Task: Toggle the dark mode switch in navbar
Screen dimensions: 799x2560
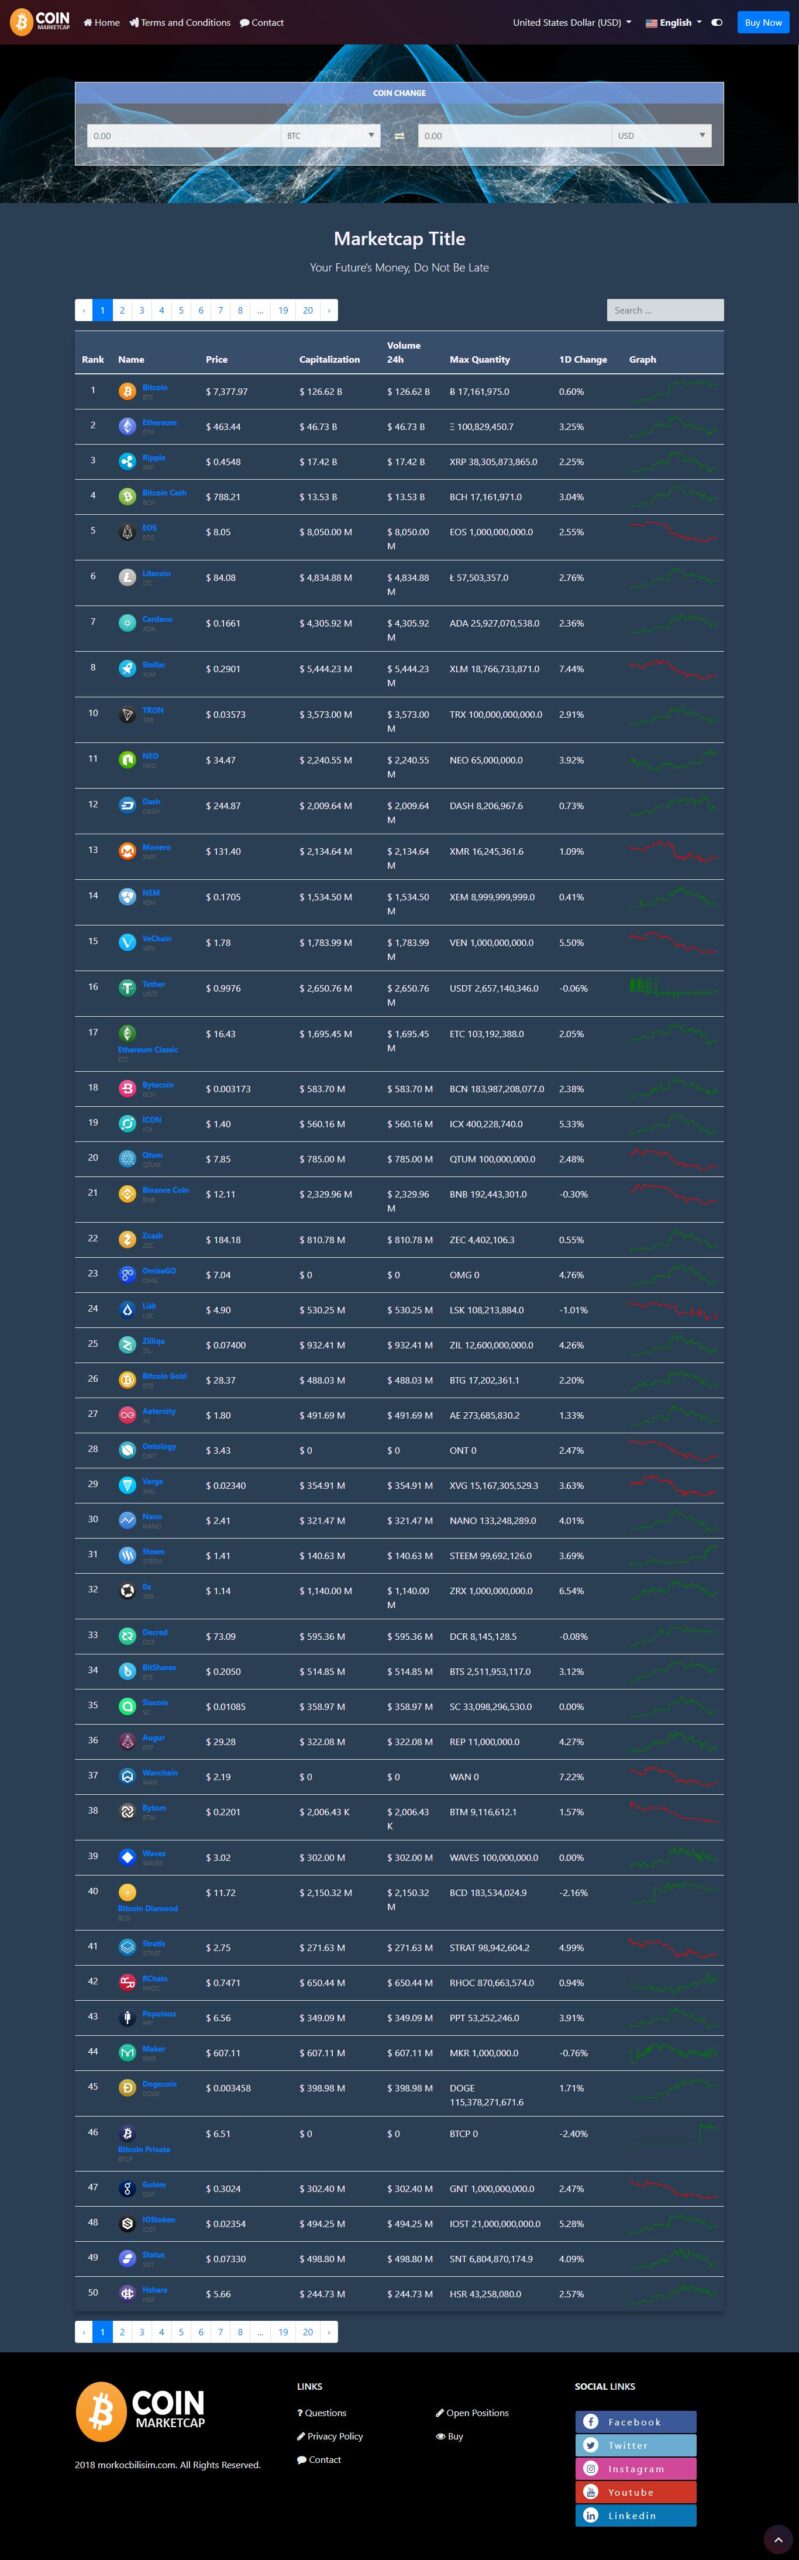Action: coord(717,22)
